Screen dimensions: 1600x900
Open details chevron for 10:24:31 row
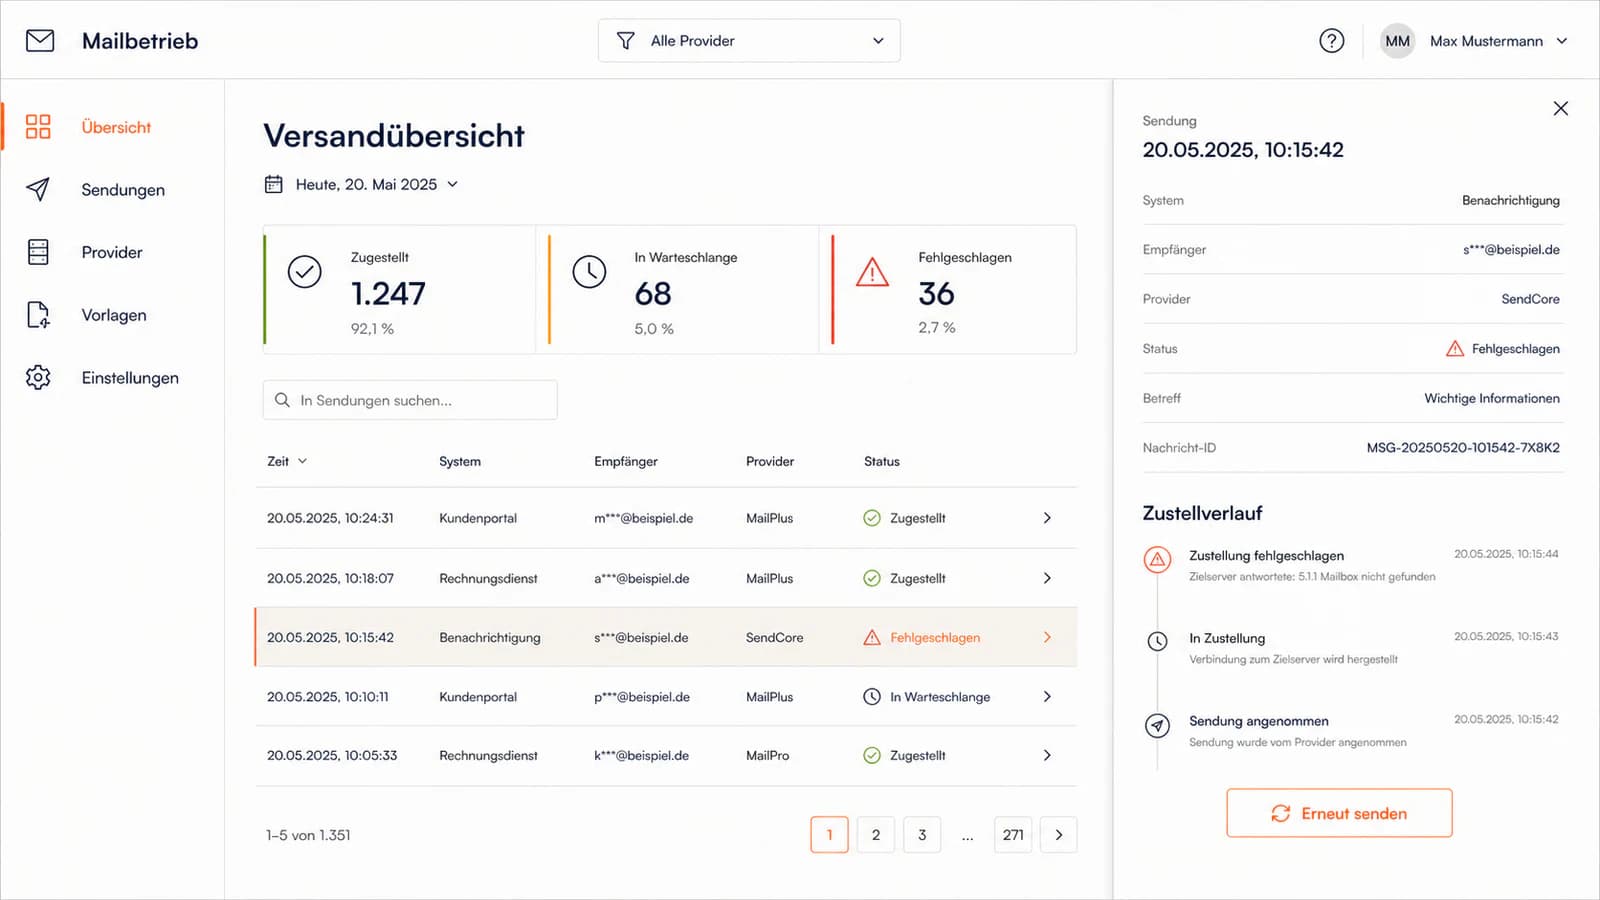[1047, 518]
